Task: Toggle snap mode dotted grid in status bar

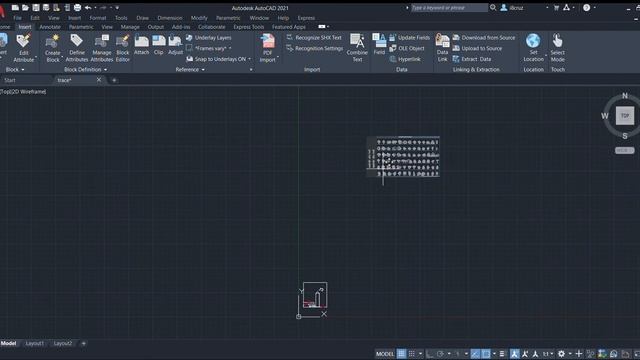Action: (412, 353)
